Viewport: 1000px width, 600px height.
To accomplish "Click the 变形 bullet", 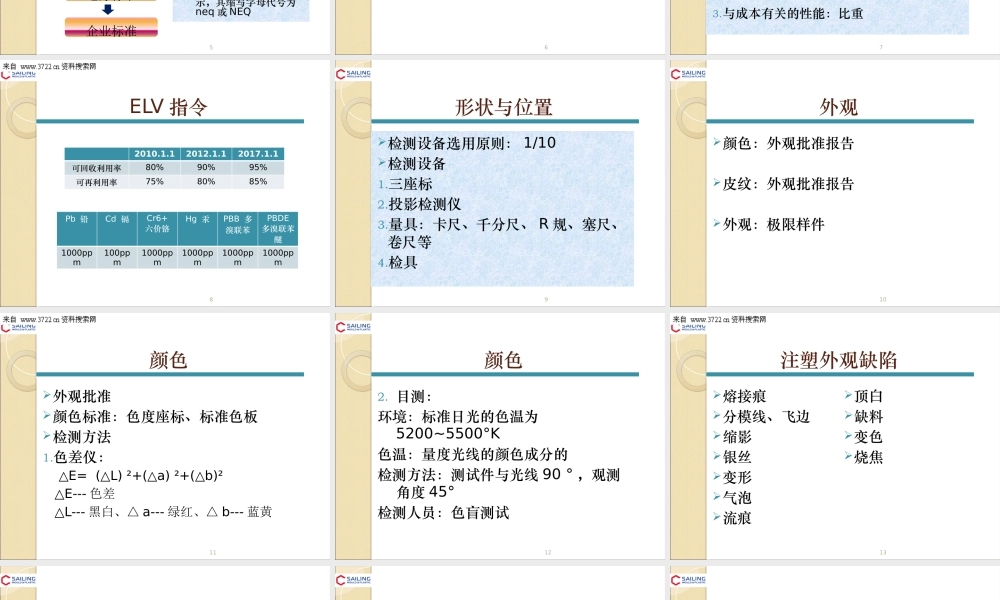I will [x=732, y=478].
